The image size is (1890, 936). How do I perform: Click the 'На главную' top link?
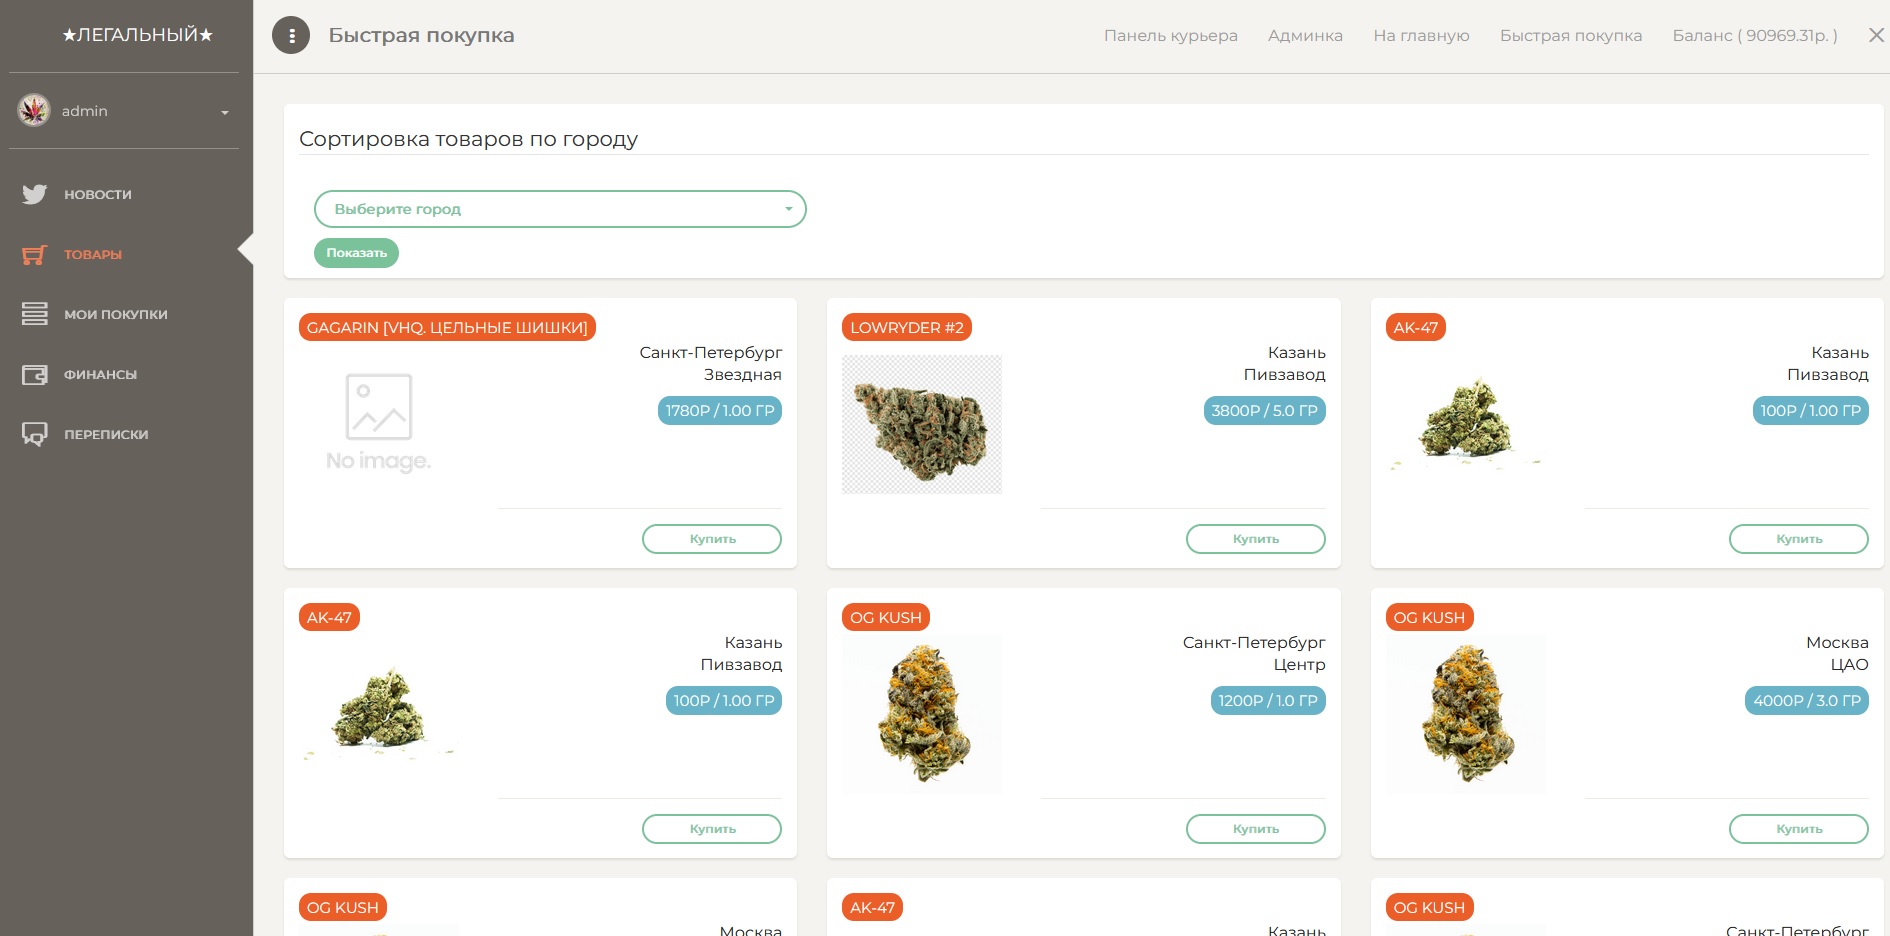pos(1421,36)
